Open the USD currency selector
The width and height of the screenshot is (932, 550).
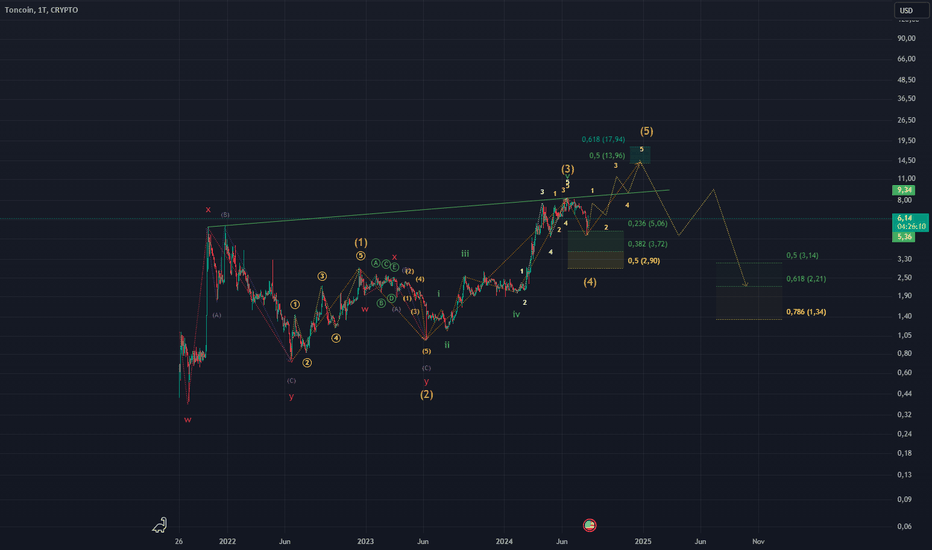tap(910, 10)
